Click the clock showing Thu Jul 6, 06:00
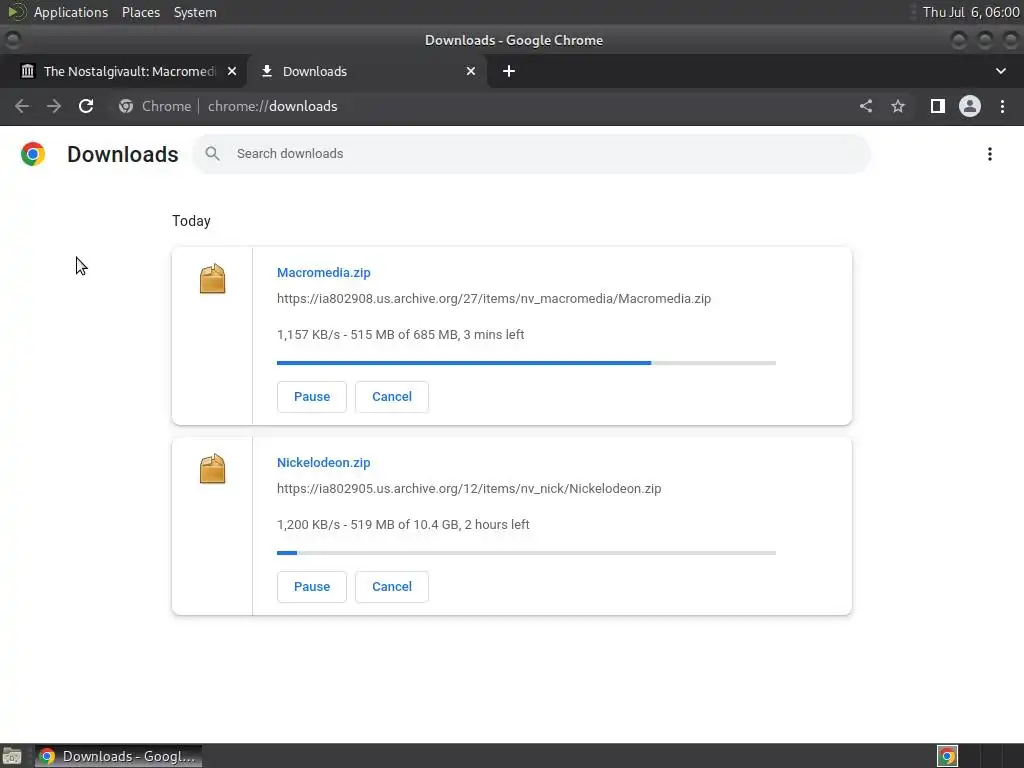Viewport: 1024px width, 768px height. [970, 12]
